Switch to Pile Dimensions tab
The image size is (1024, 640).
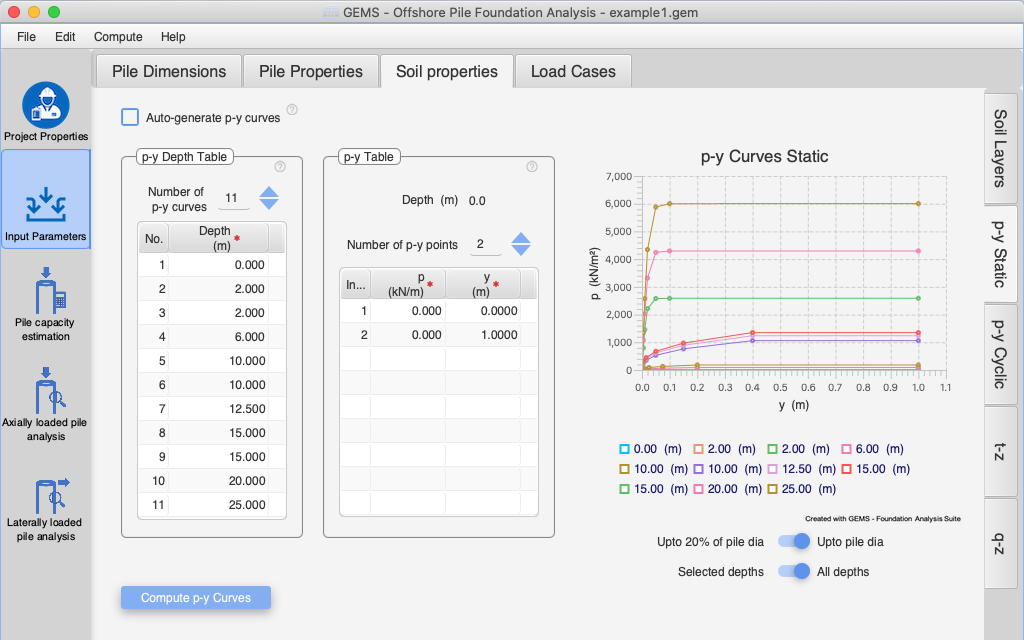(x=169, y=72)
